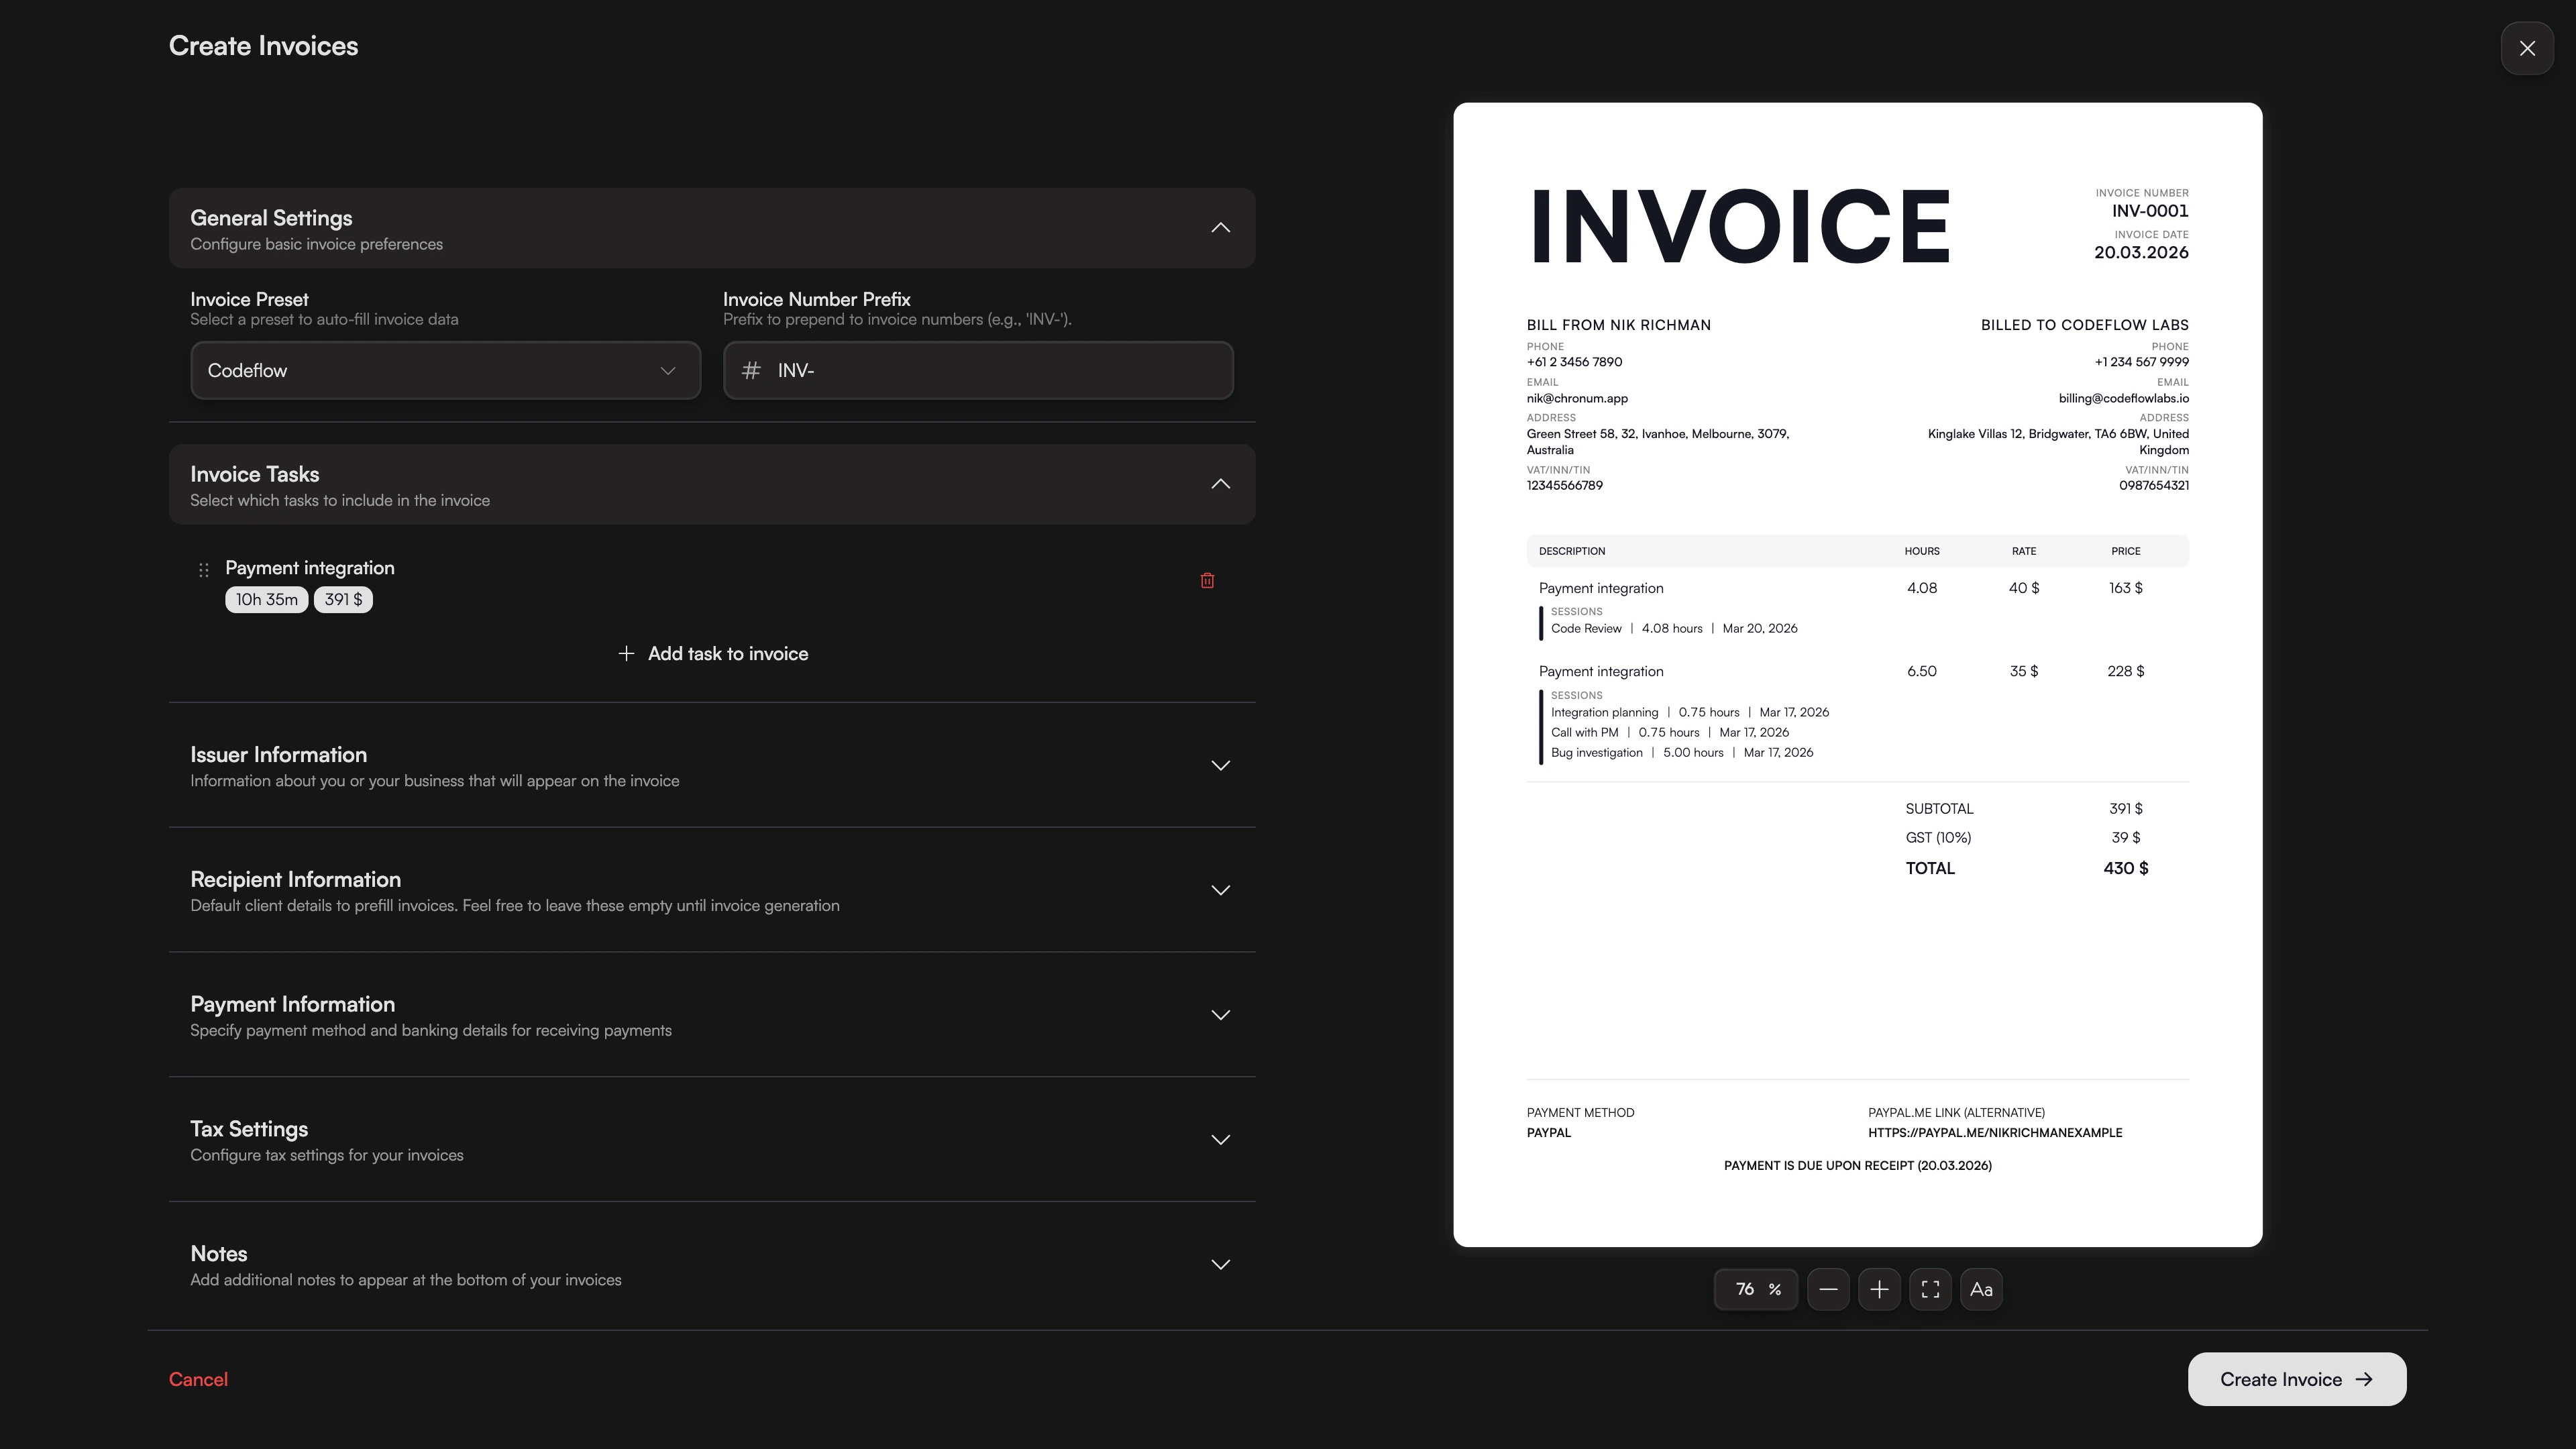Zoom out the invoice preview
The height and width of the screenshot is (1449, 2576).
(1830, 1289)
